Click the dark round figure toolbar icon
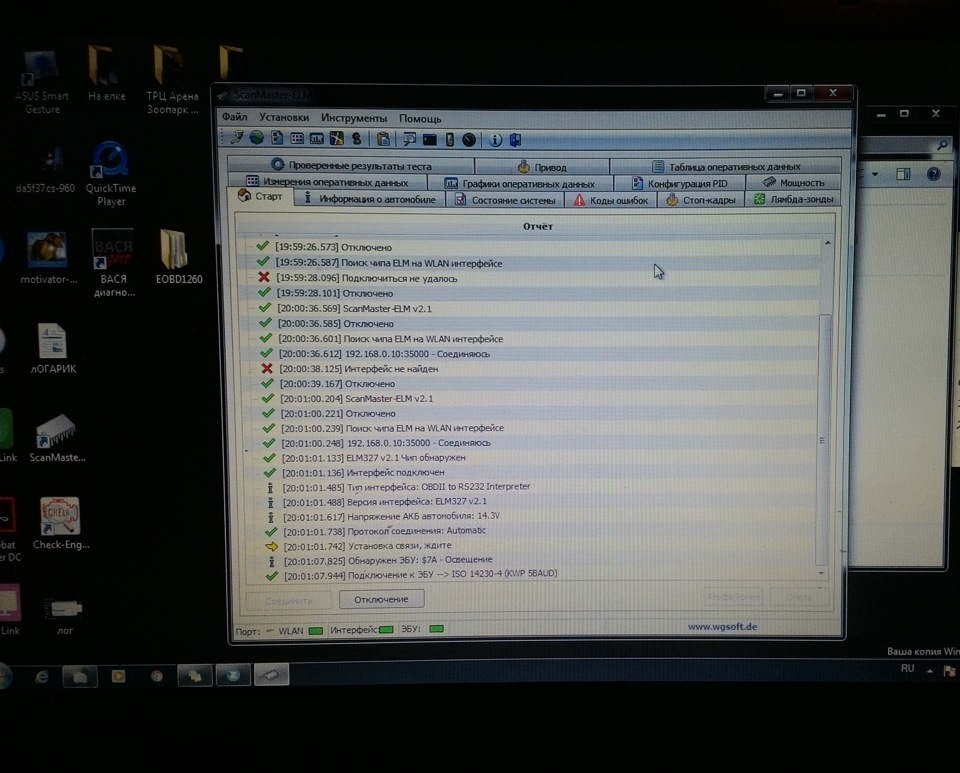The width and height of the screenshot is (960, 773). tap(356, 139)
